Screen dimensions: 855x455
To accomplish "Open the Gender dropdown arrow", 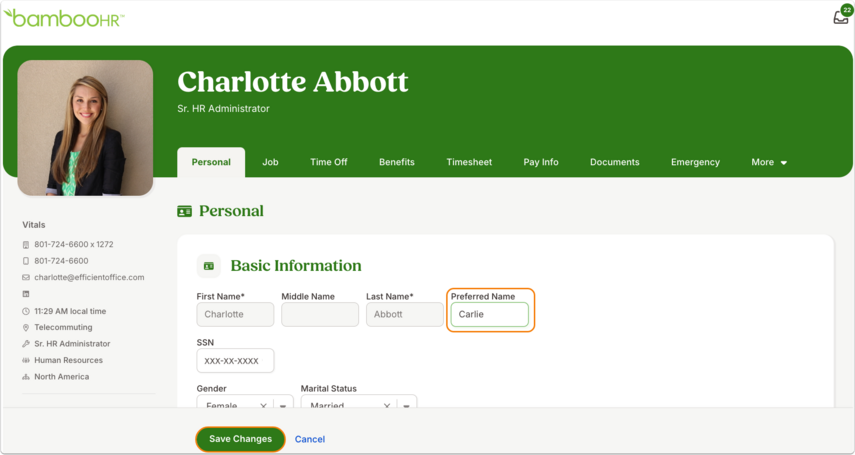I will 283,405.
